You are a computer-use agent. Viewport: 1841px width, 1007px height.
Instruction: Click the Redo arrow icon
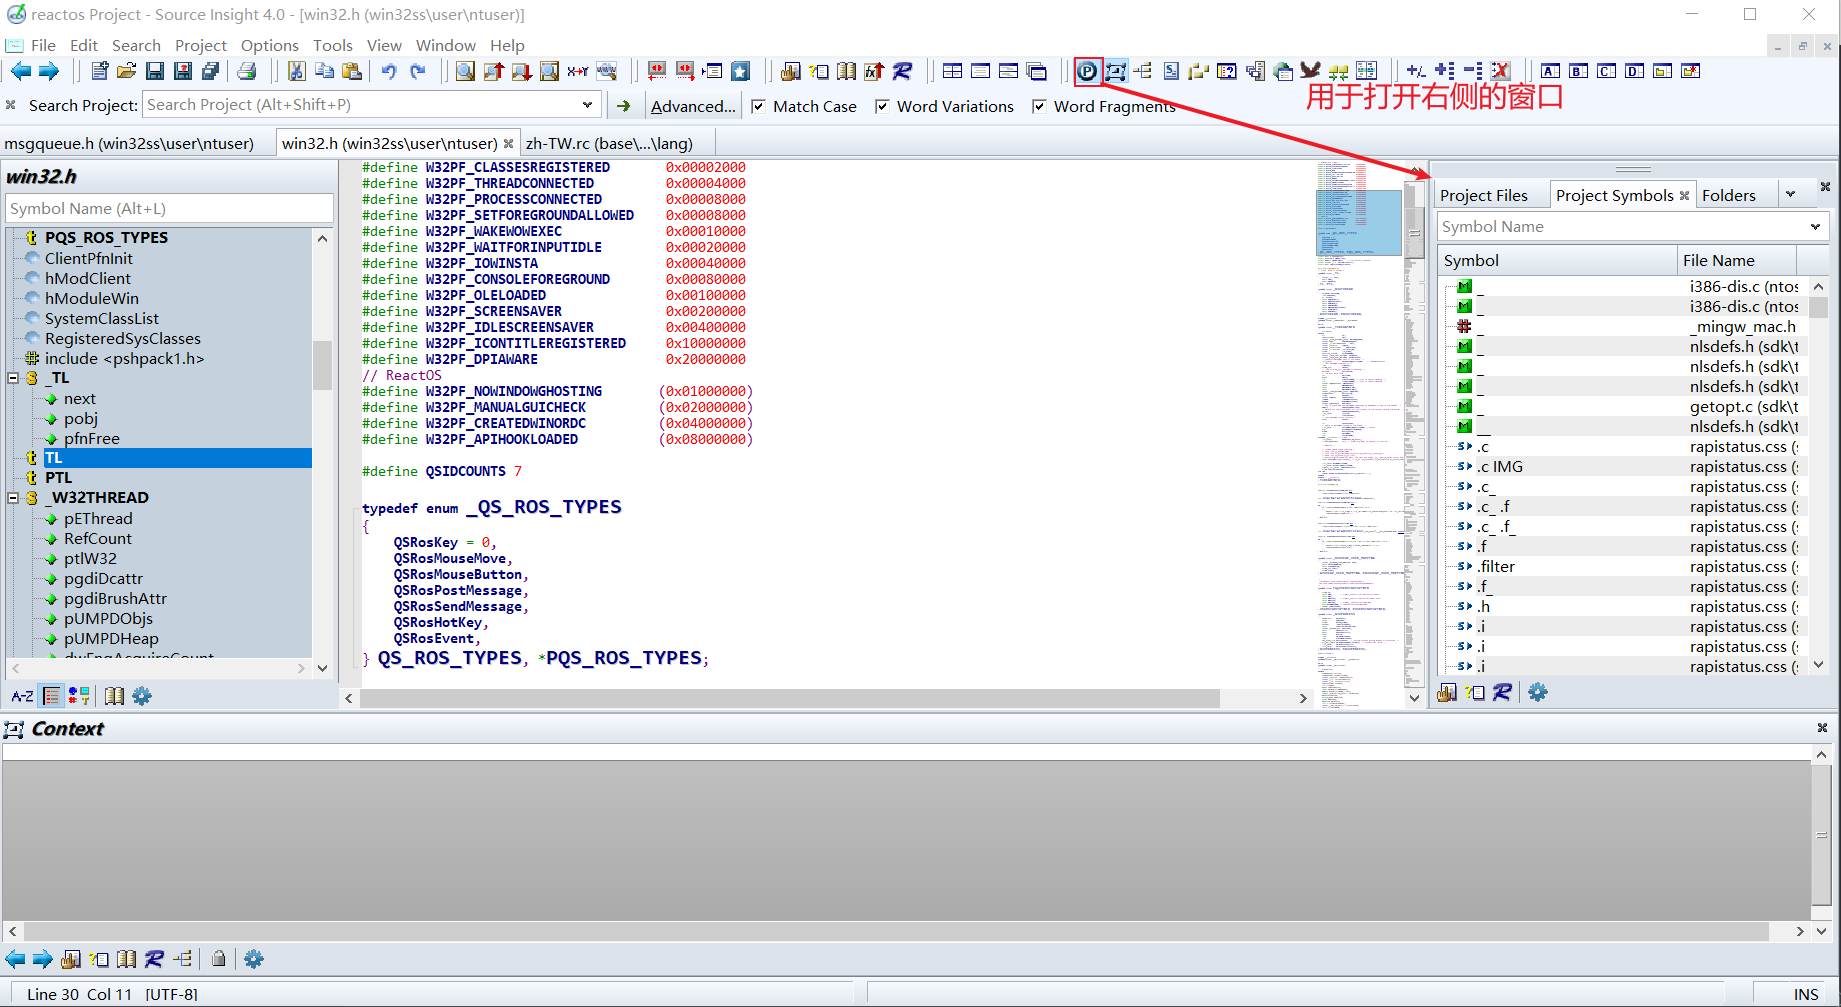[x=418, y=71]
